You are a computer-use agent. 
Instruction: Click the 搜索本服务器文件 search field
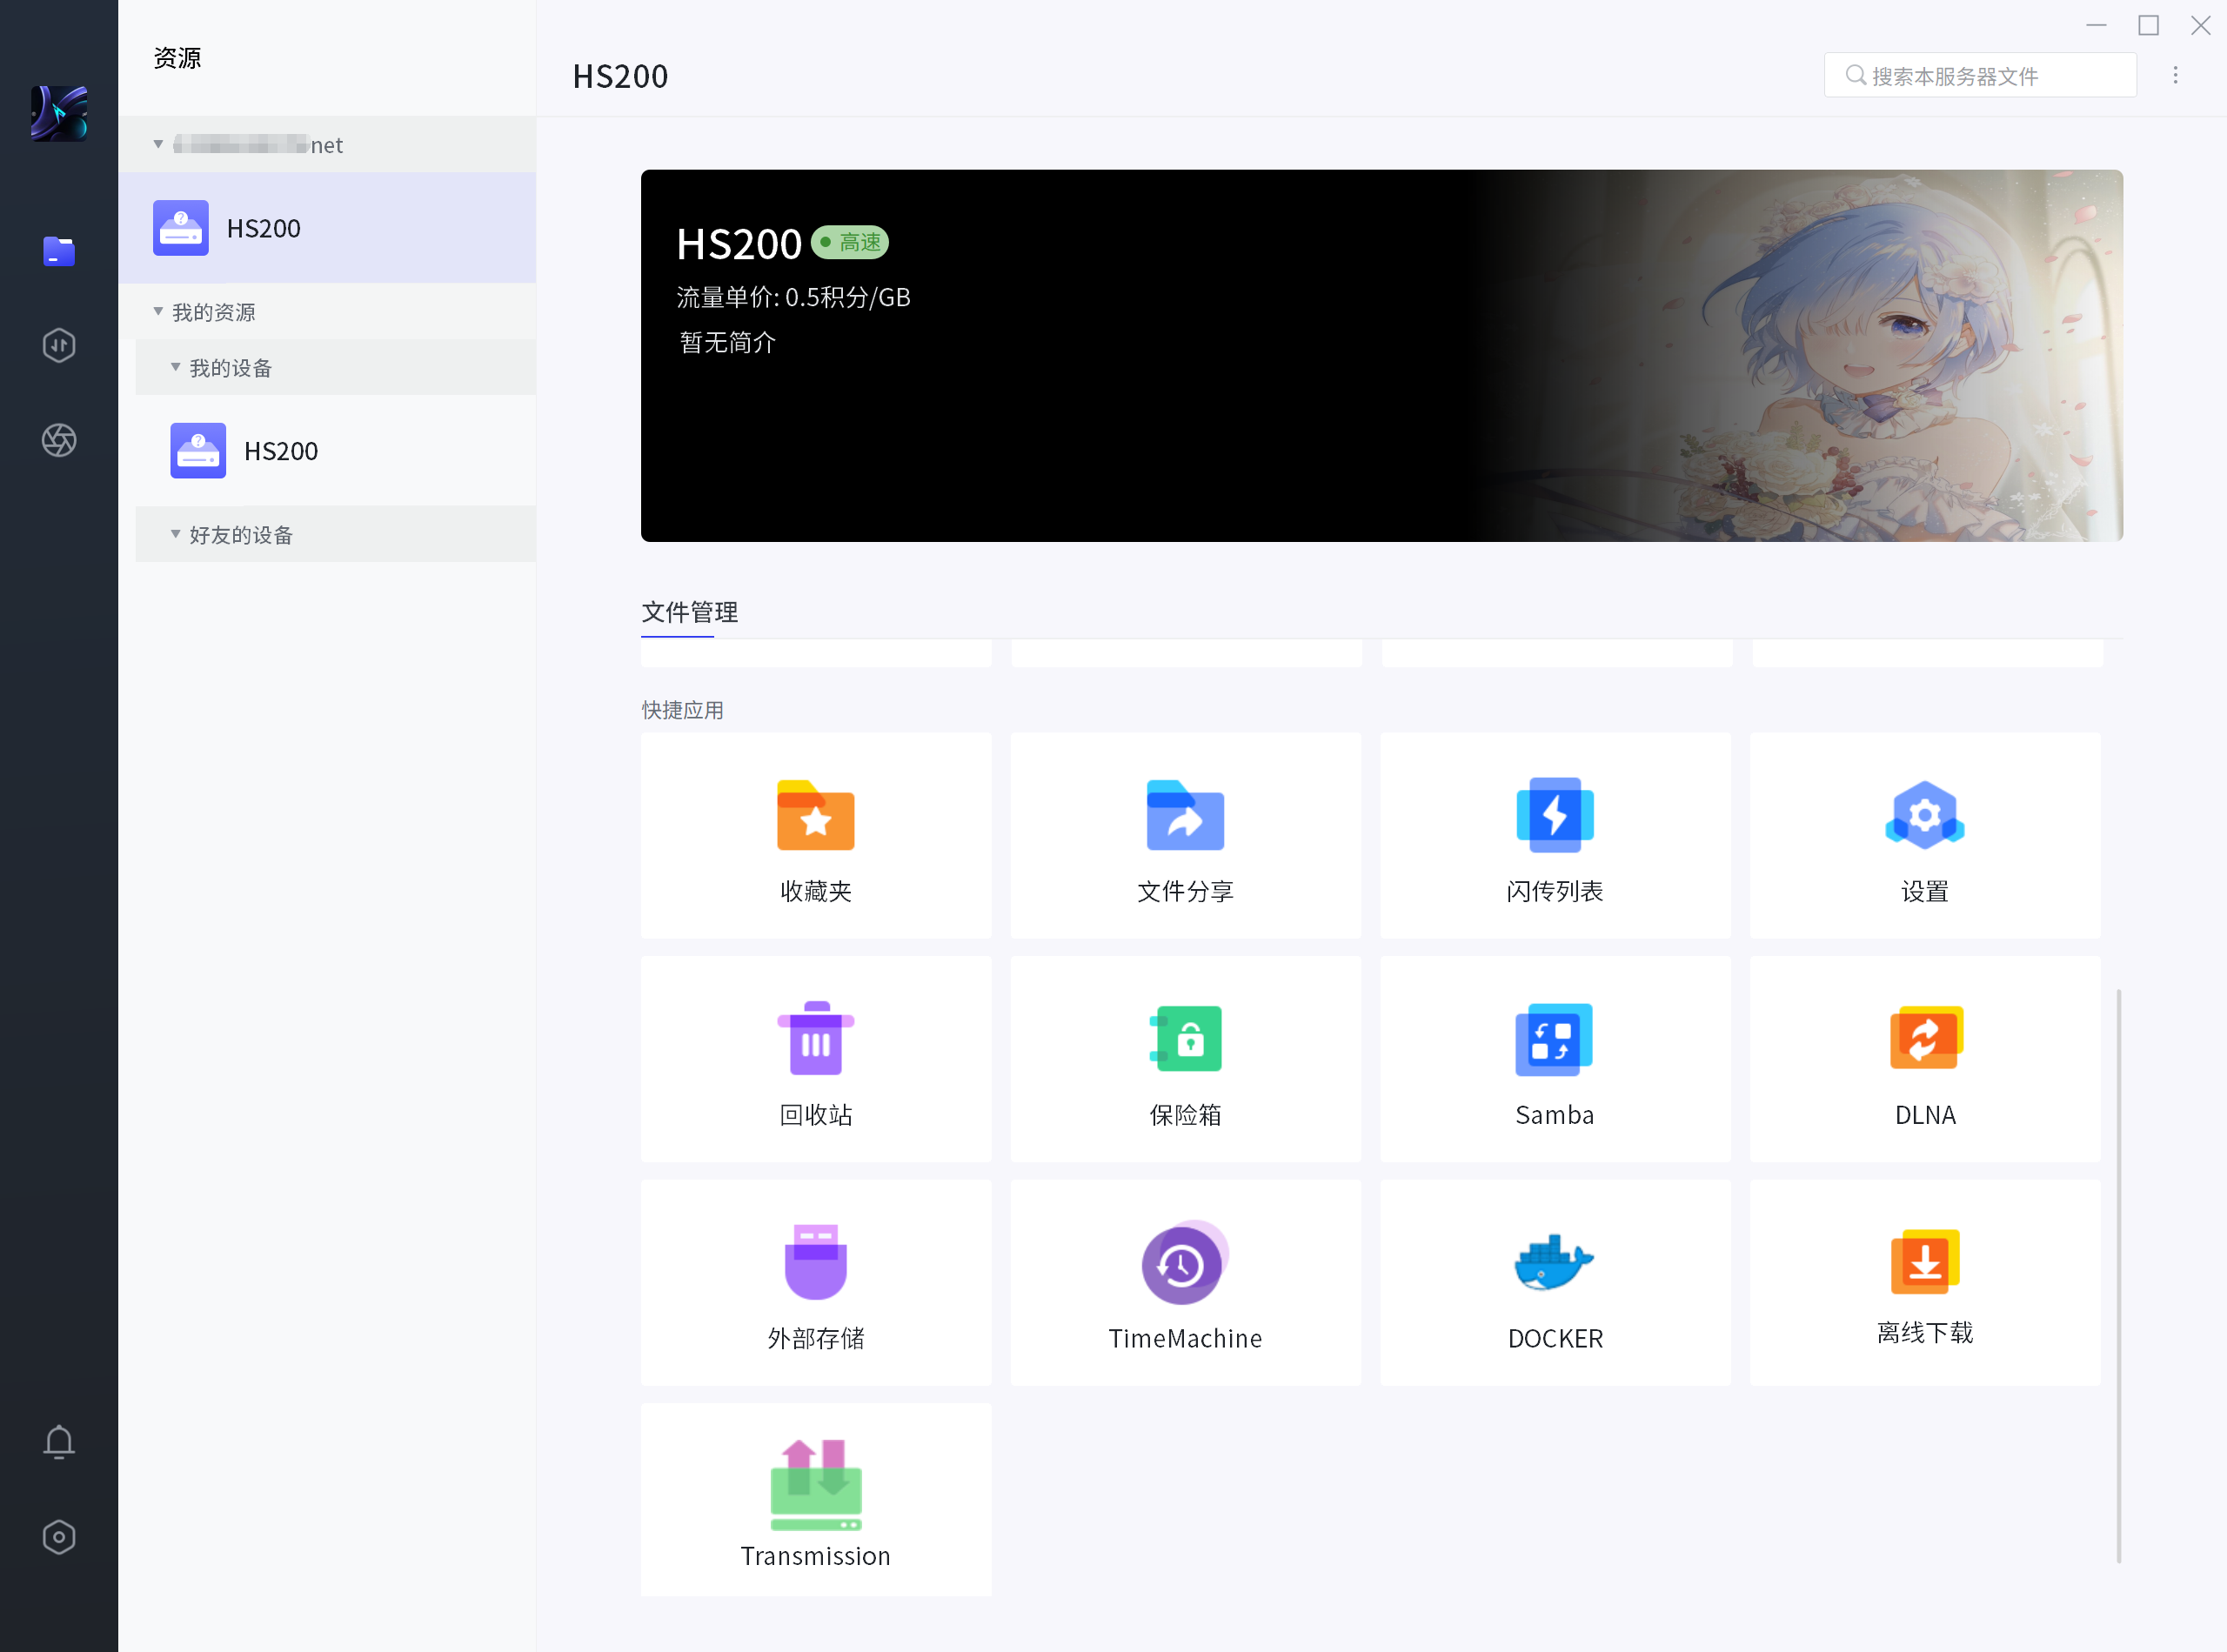coord(1980,76)
